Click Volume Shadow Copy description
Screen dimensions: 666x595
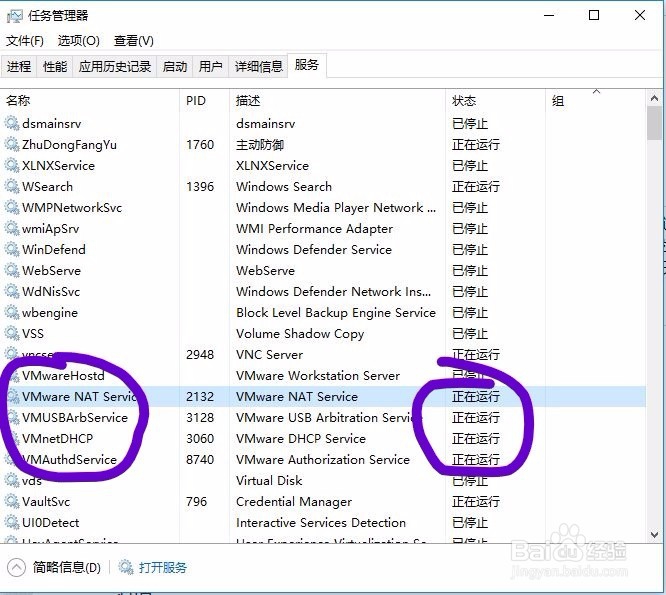click(300, 334)
